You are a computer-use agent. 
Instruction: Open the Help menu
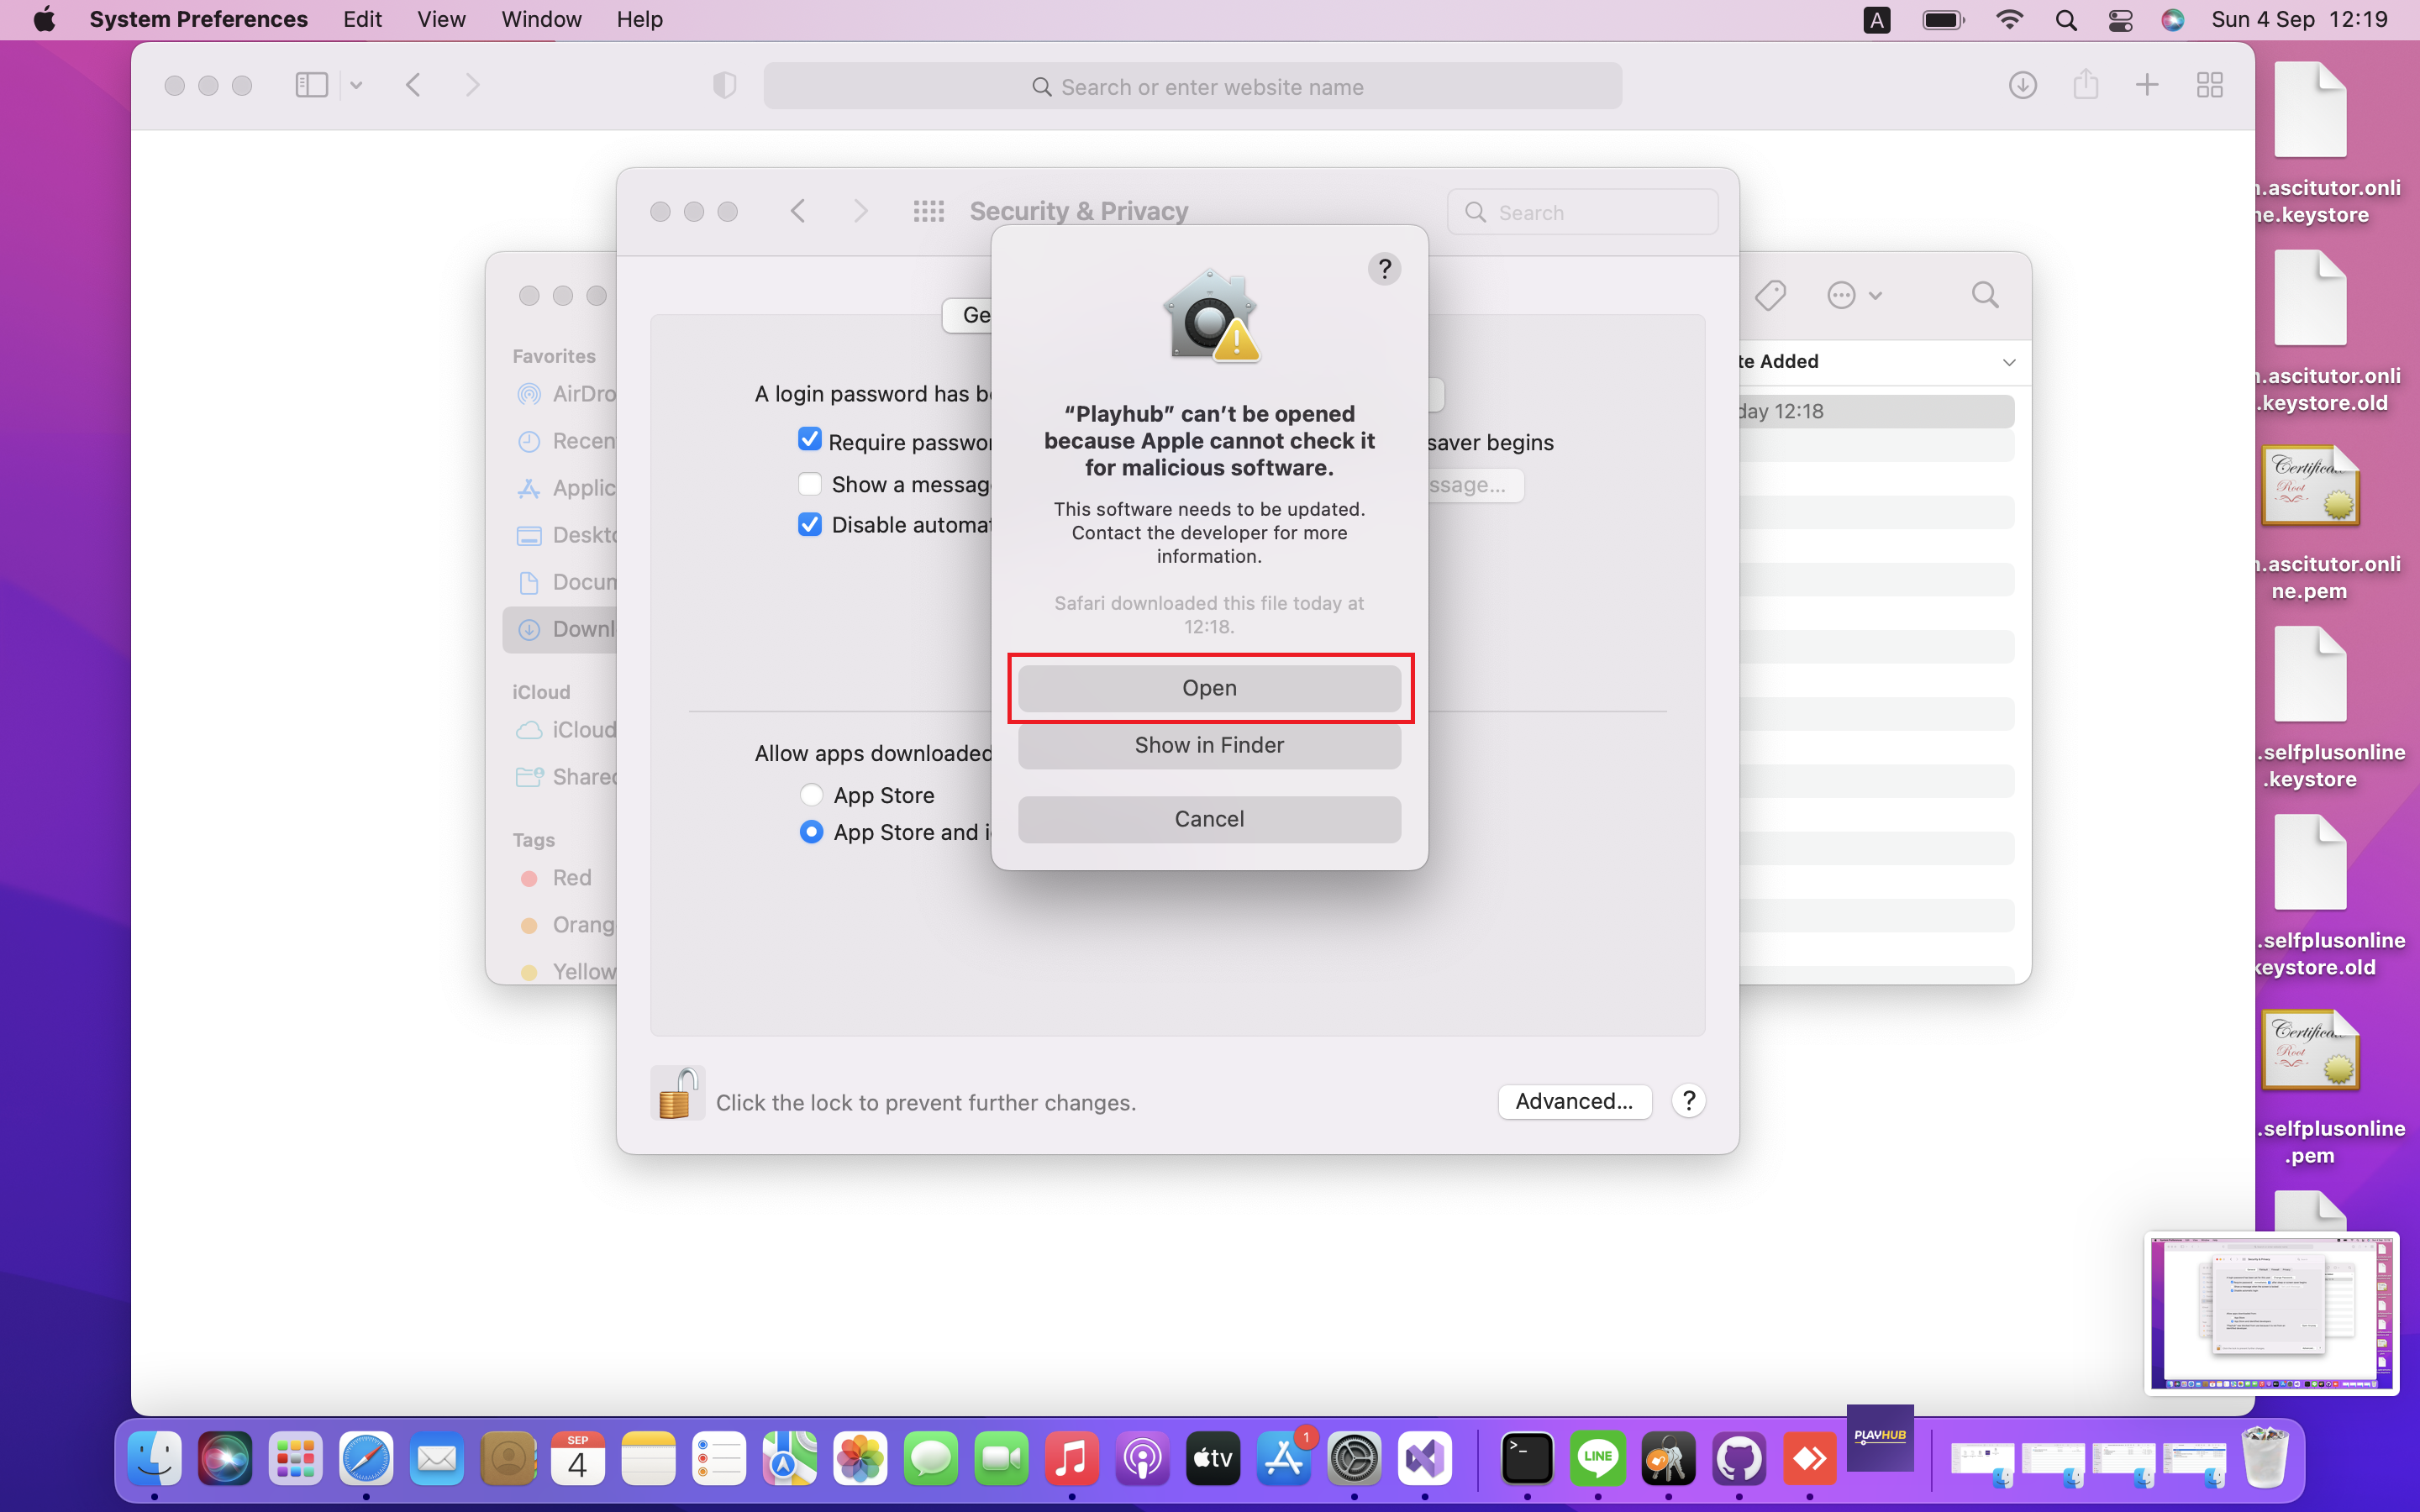639,19
